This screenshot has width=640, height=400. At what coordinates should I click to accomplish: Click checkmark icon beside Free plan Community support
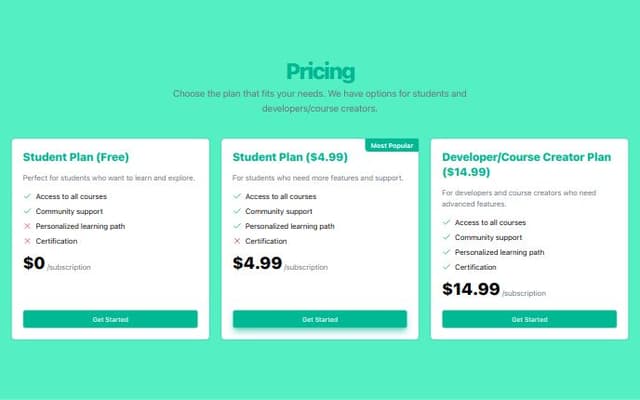point(27,211)
